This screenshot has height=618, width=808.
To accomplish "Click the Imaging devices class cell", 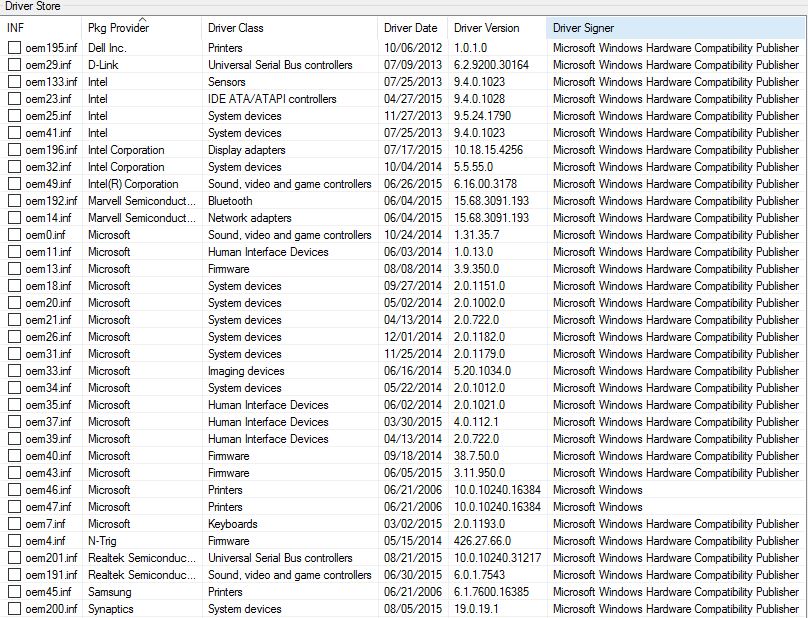I will (246, 371).
